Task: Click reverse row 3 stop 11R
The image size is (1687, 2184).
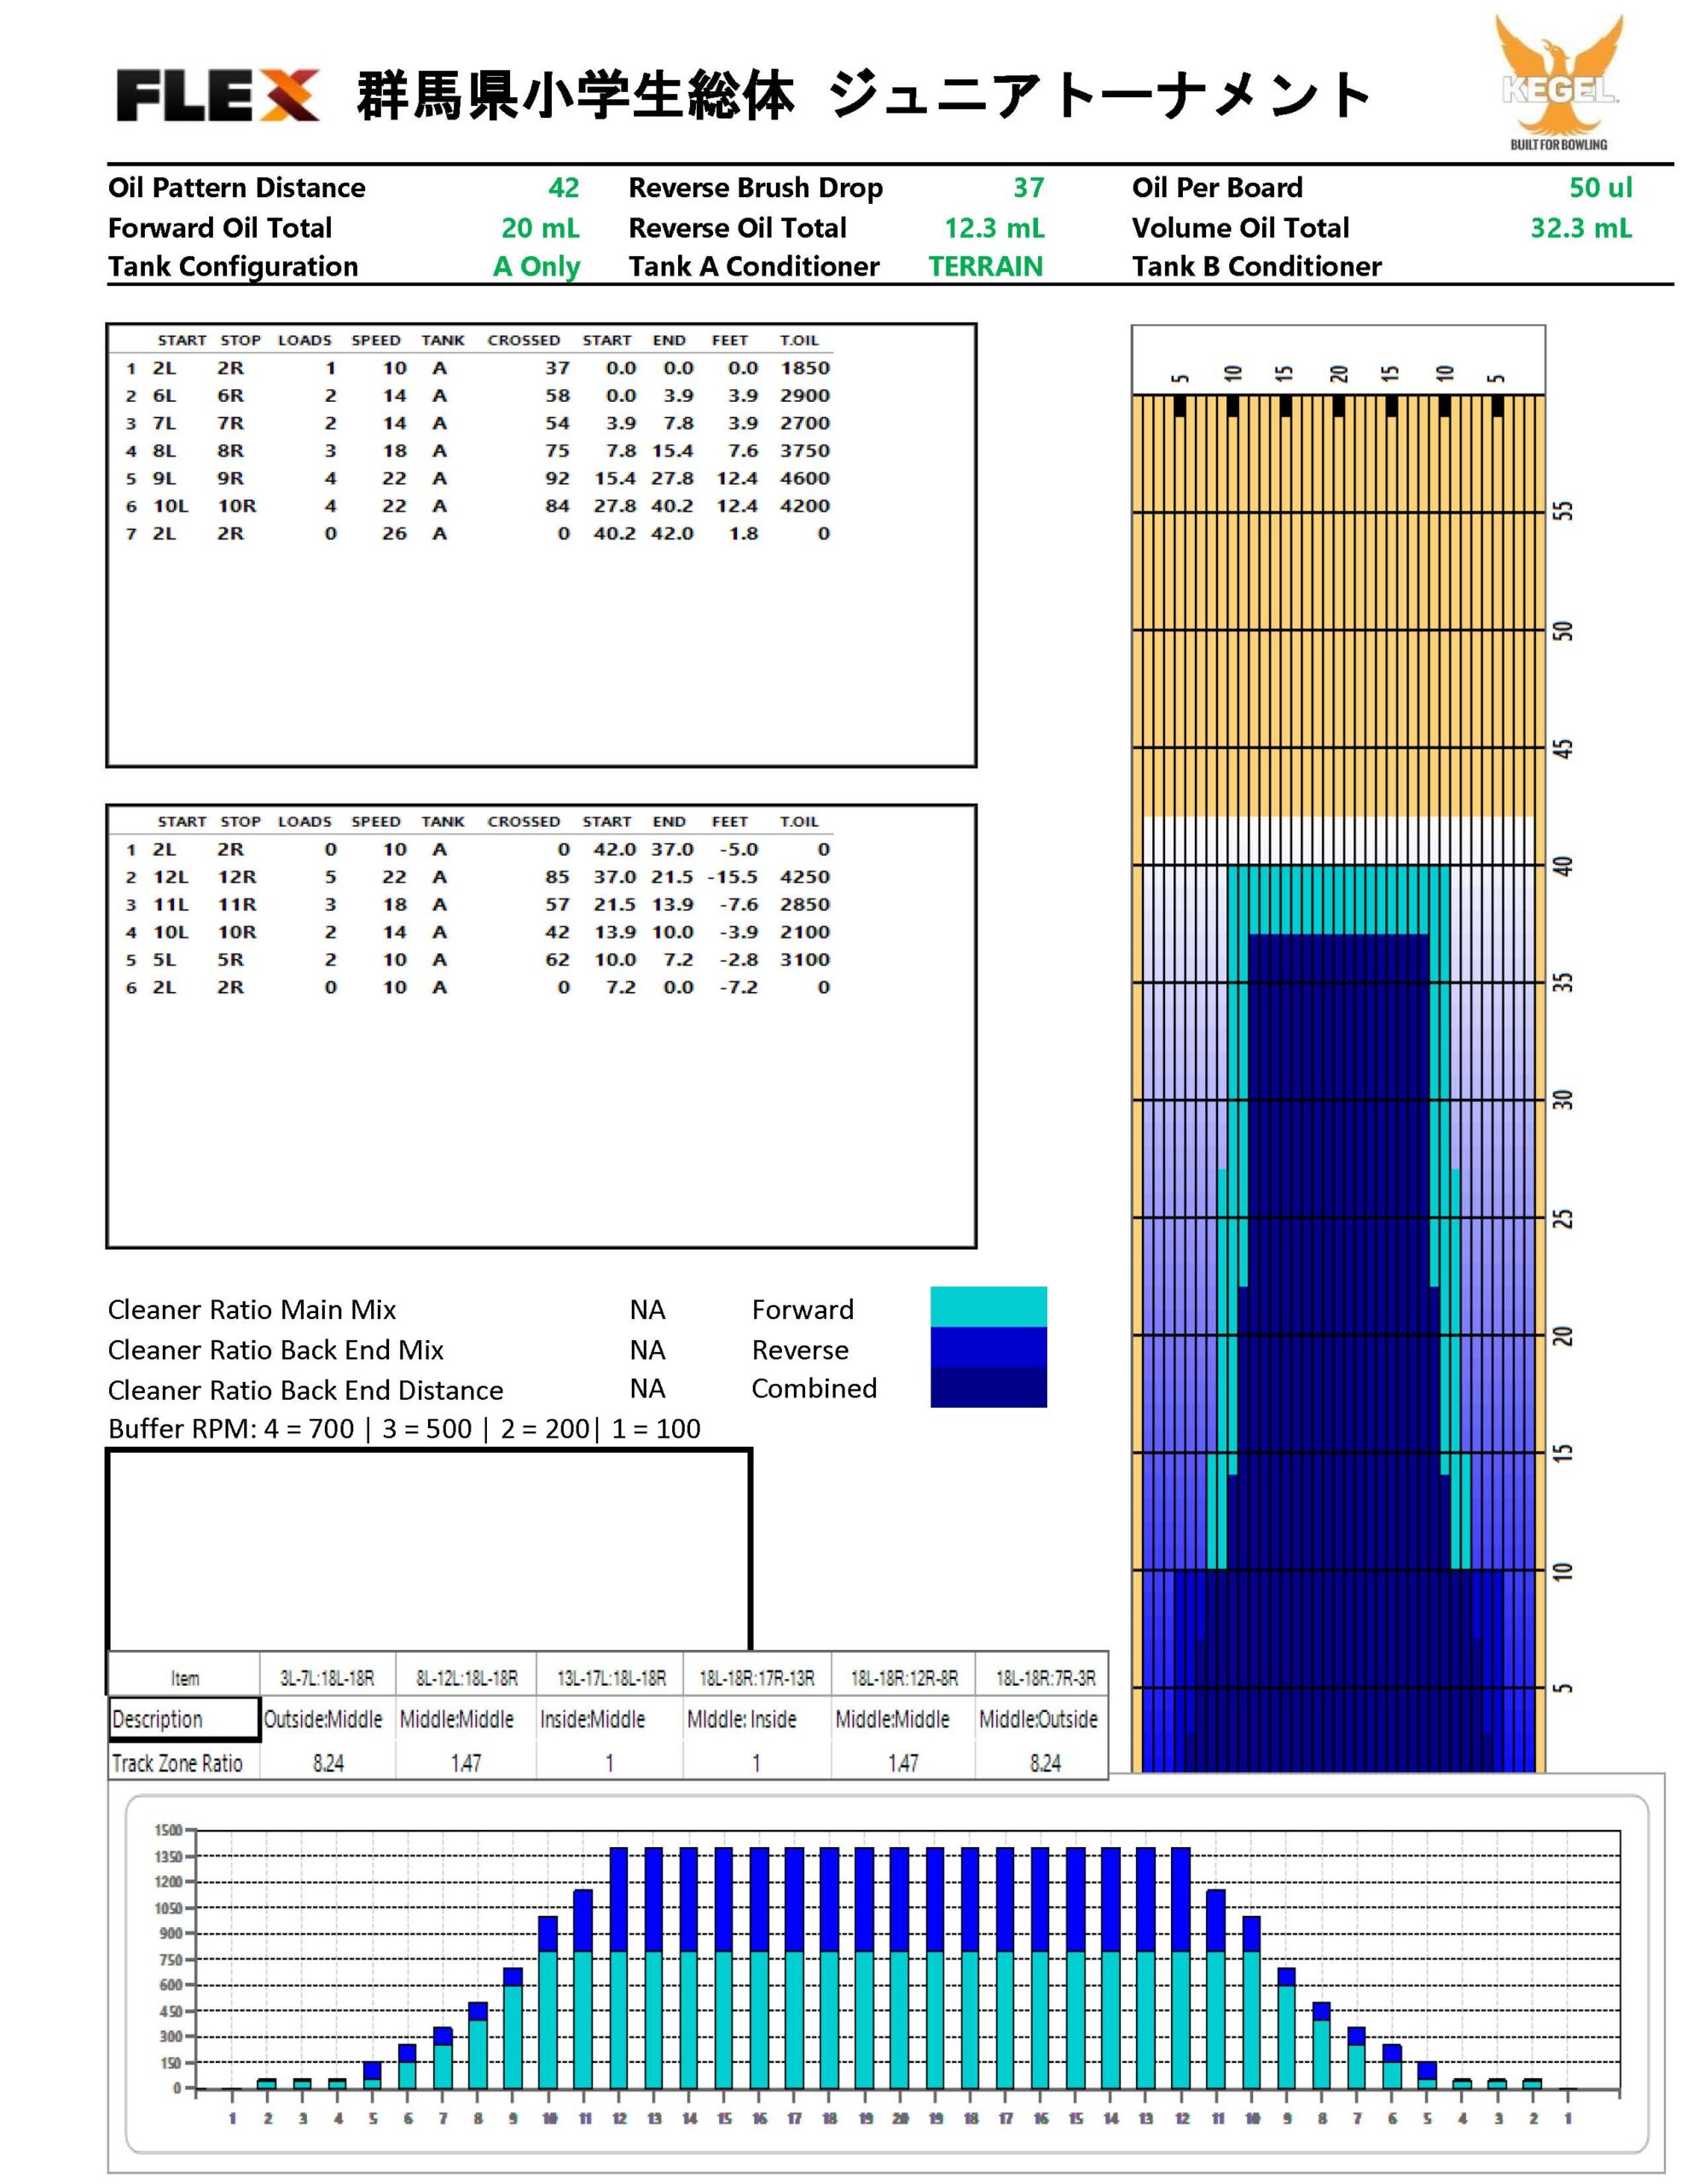Action: point(237,905)
